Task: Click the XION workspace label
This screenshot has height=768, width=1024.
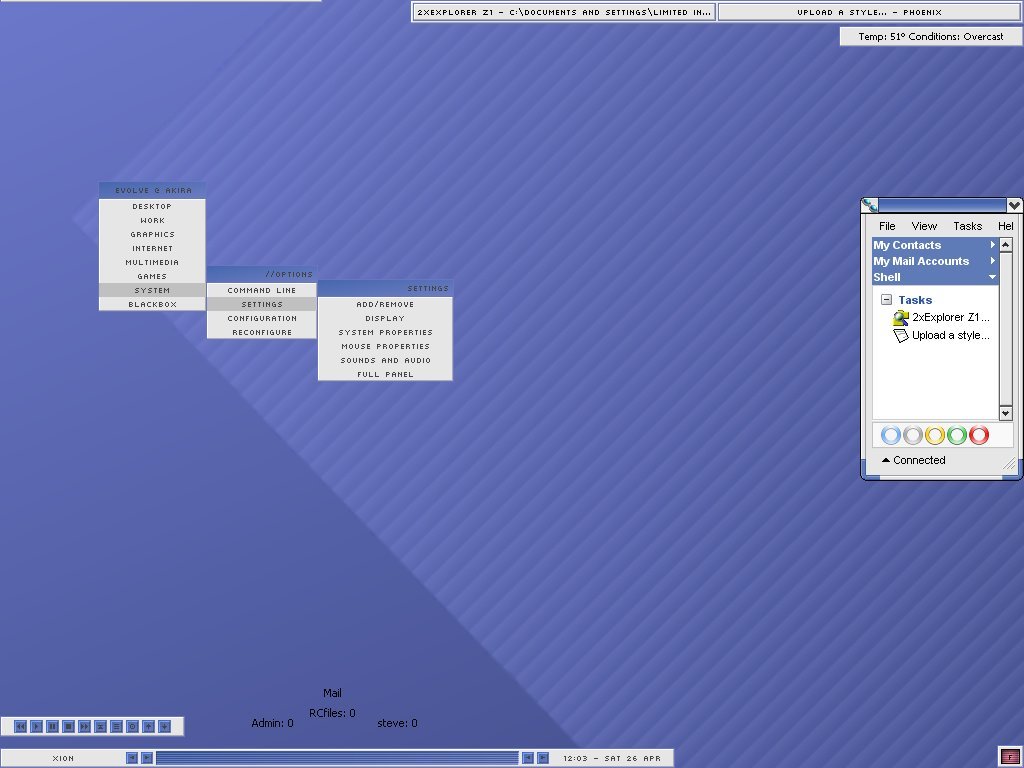Action: [63, 758]
